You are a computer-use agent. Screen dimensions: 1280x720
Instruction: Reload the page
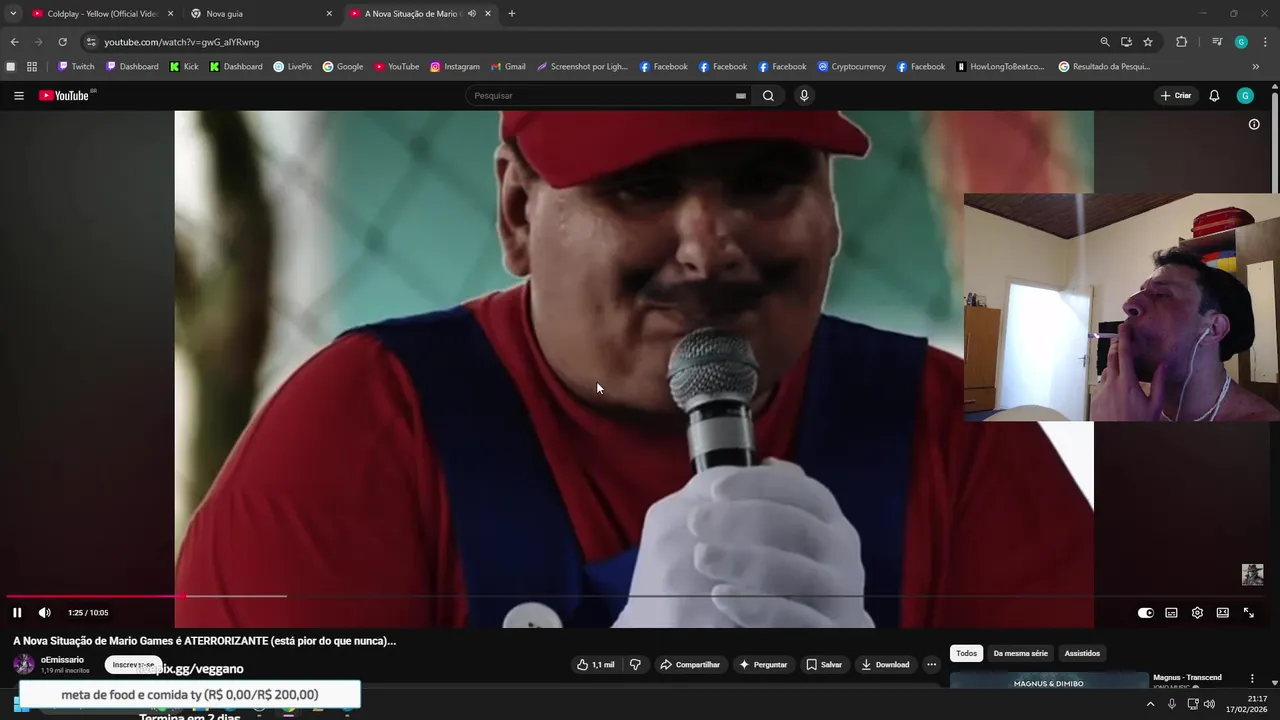click(62, 42)
